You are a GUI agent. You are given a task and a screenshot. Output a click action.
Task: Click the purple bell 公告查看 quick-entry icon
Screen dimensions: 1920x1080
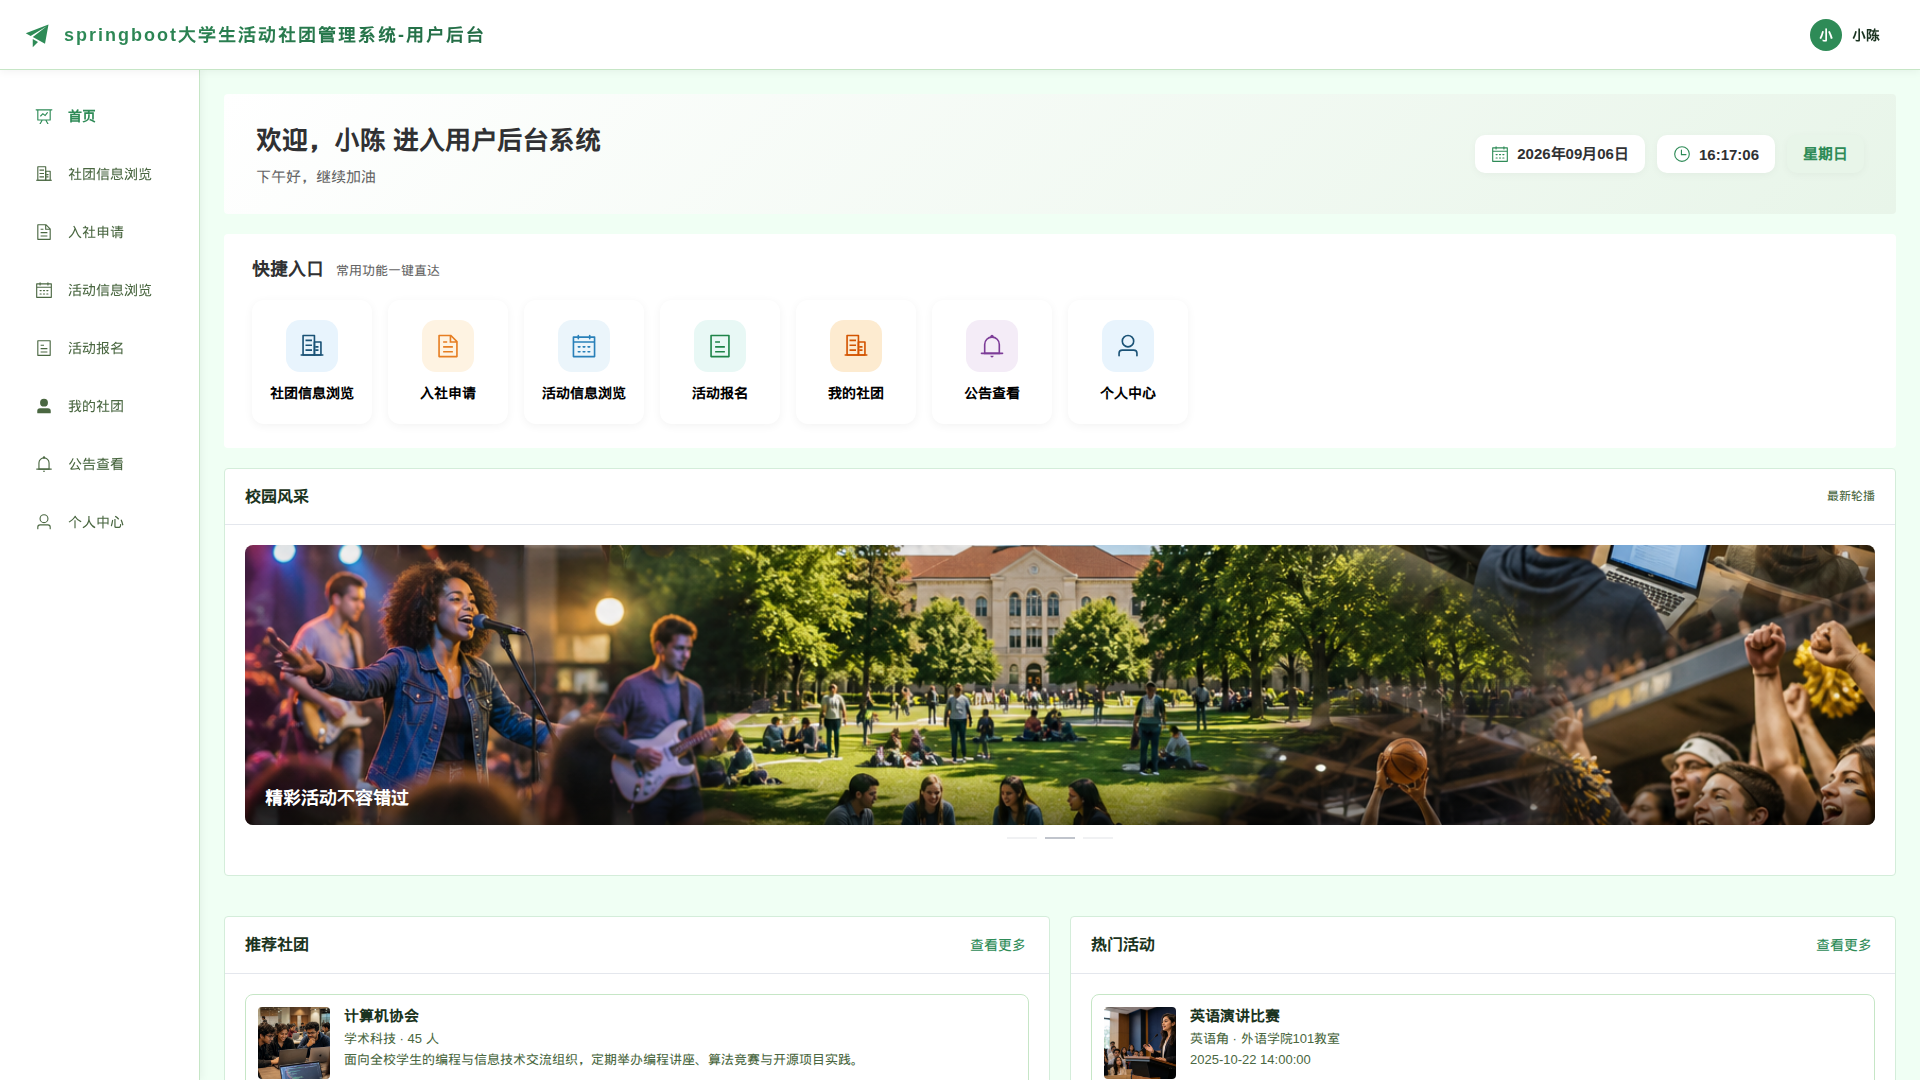coord(992,346)
